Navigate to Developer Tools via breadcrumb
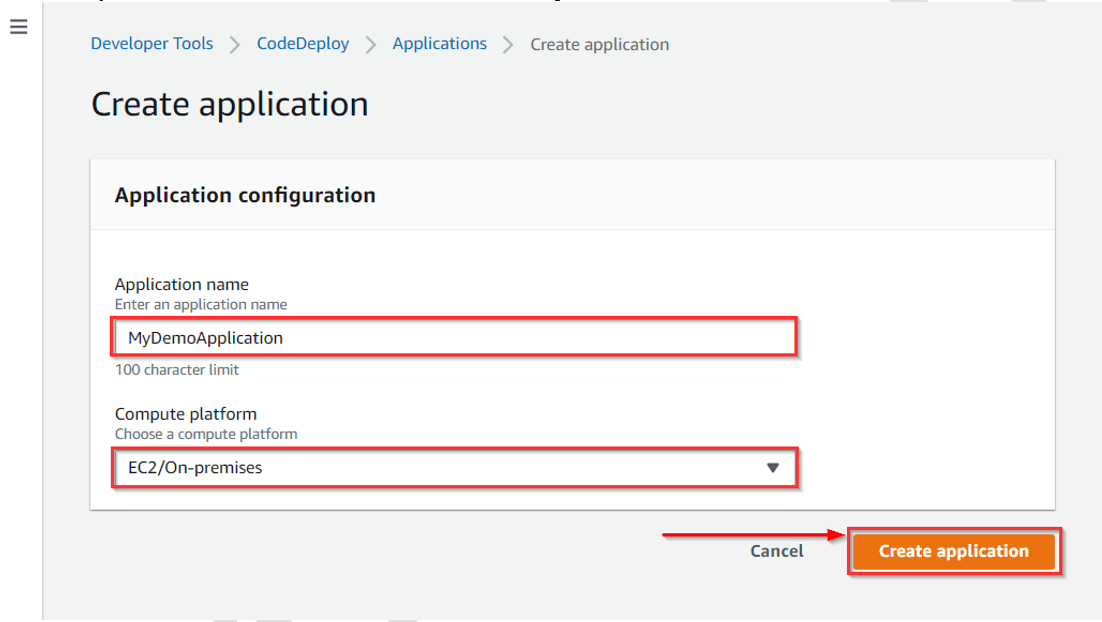The image size is (1102, 622). pos(151,43)
